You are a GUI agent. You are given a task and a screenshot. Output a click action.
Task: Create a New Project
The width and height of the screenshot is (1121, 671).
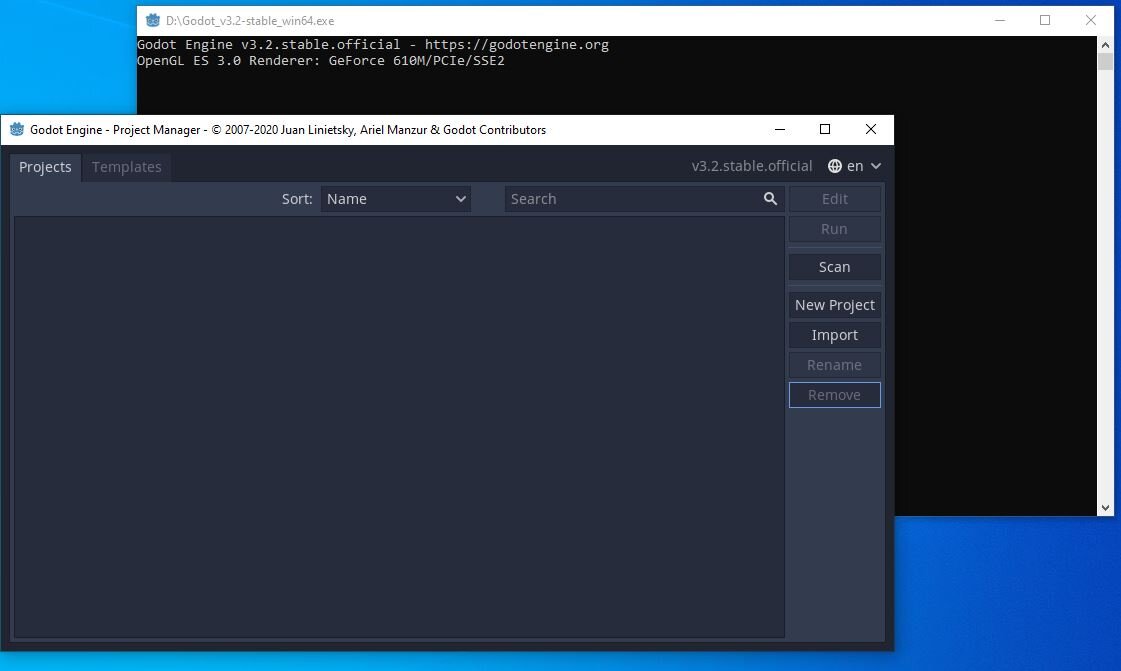point(834,304)
